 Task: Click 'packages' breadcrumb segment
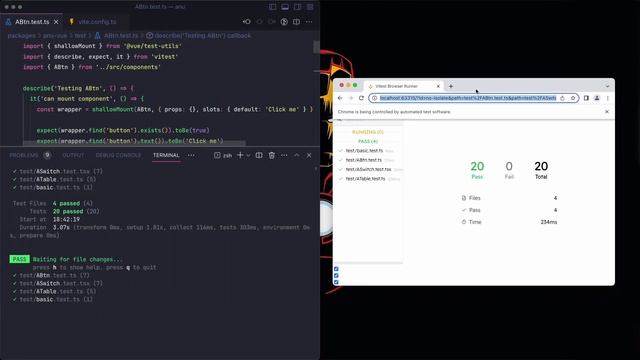point(22,36)
